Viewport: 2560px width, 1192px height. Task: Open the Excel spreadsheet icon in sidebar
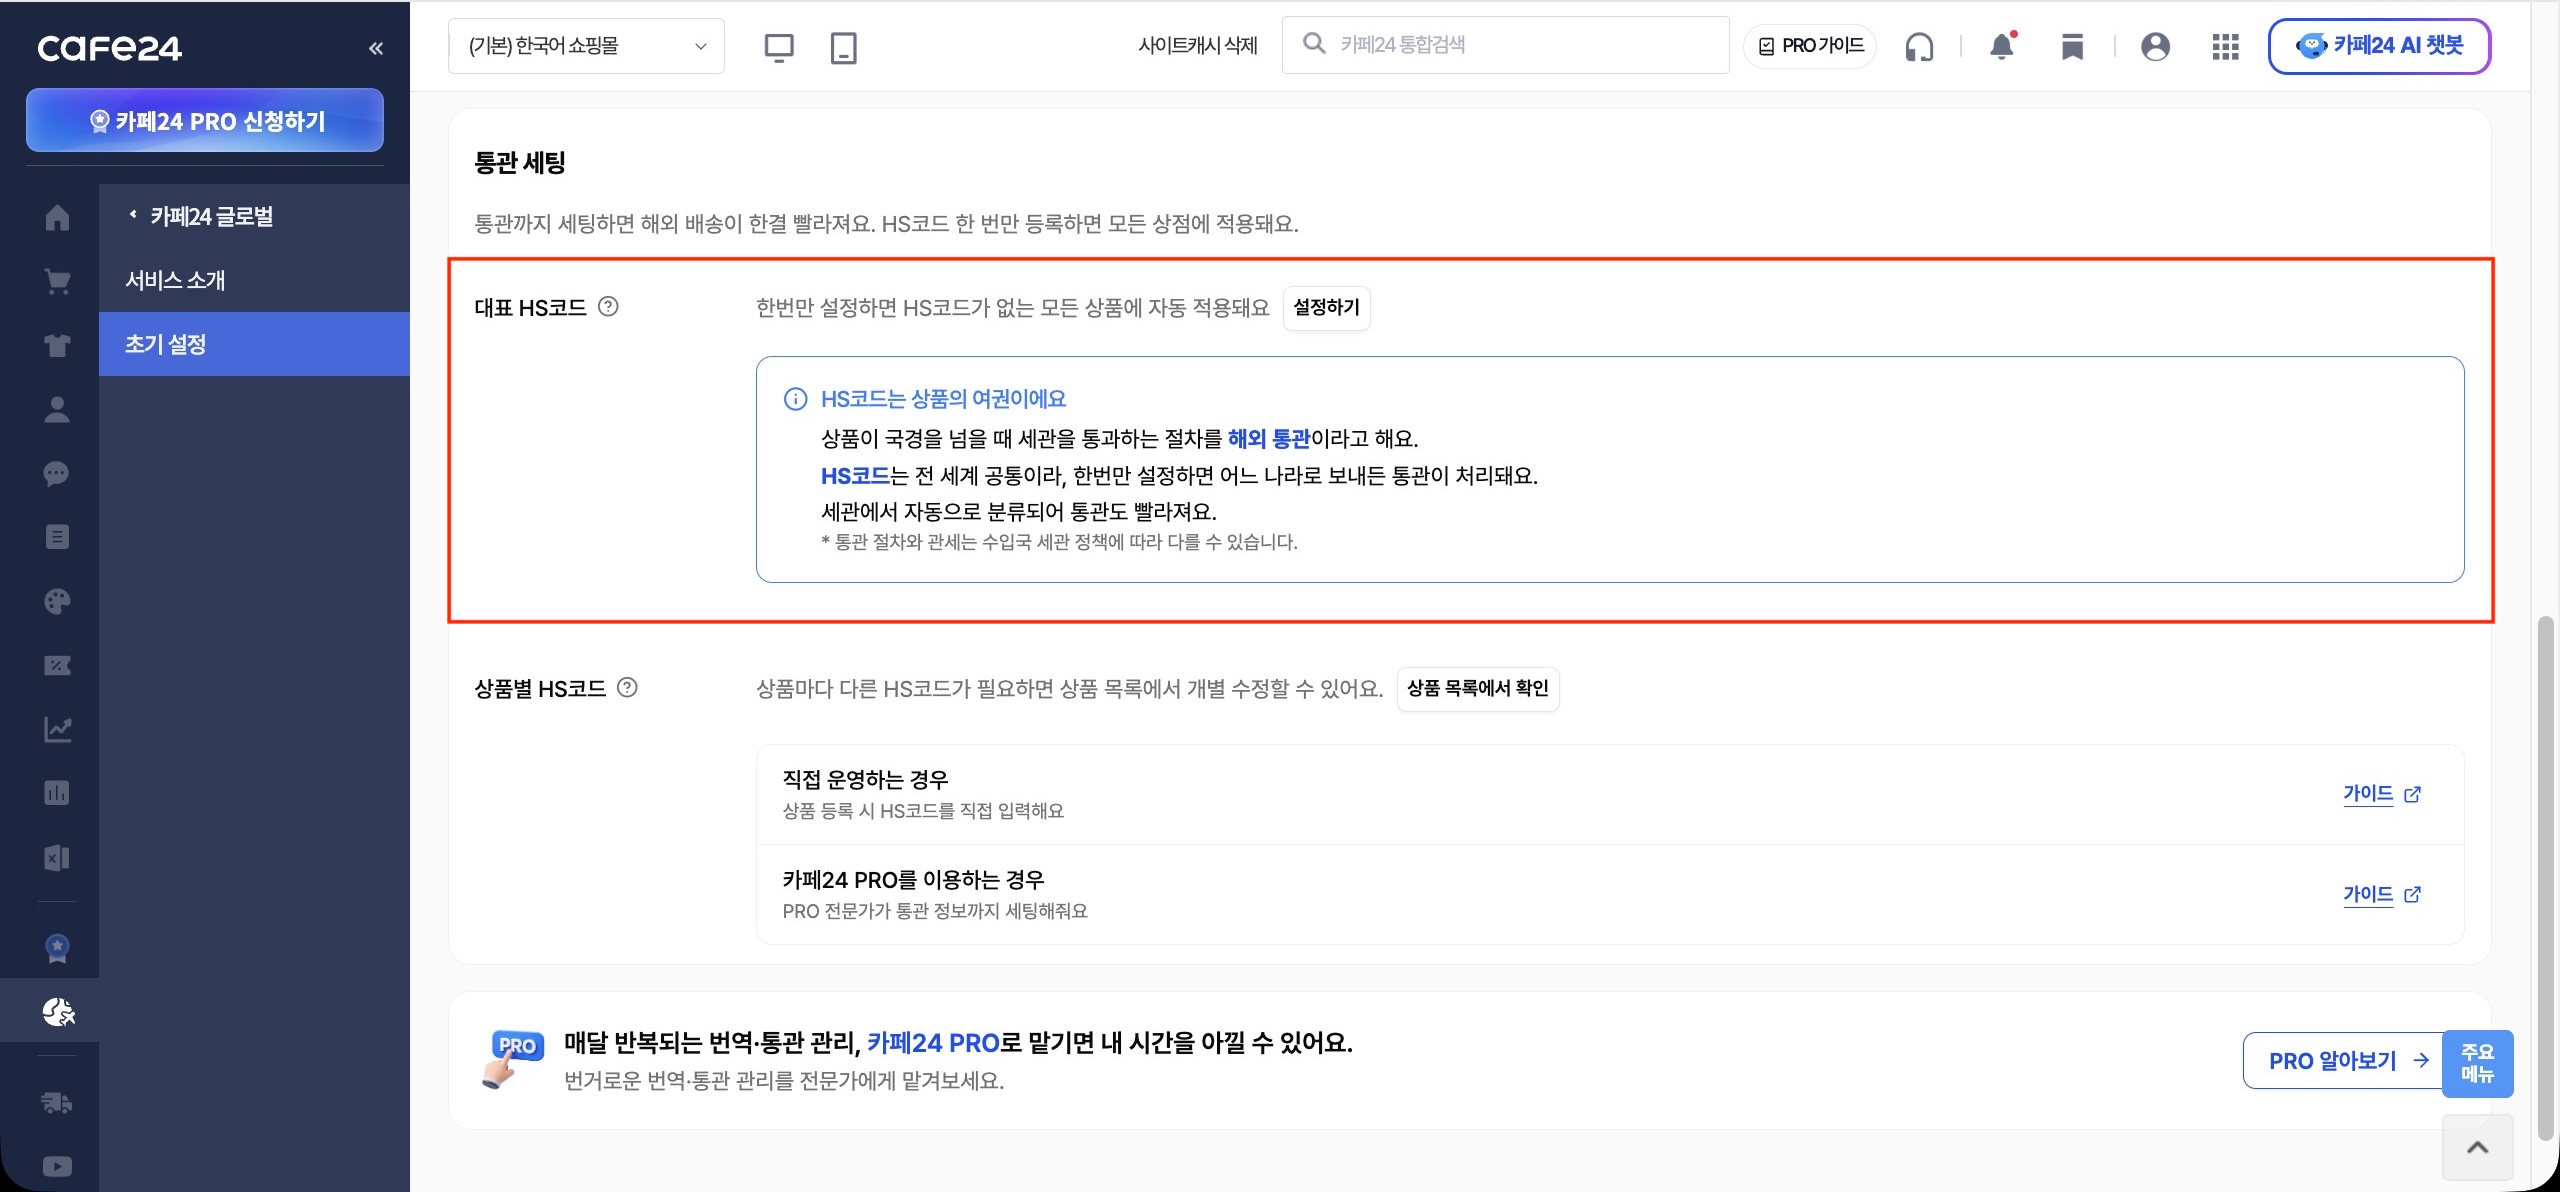57,857
